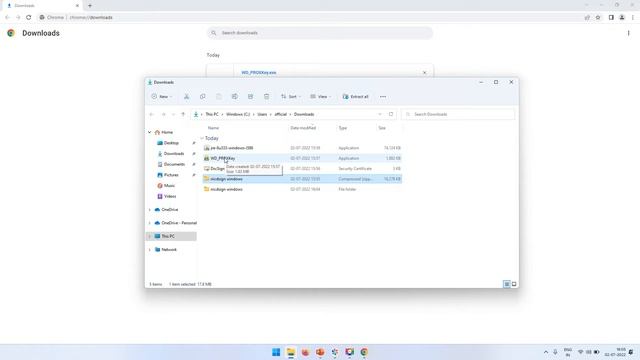Open Windows Start menu
The image size is (640, 360).
point(276,352)
